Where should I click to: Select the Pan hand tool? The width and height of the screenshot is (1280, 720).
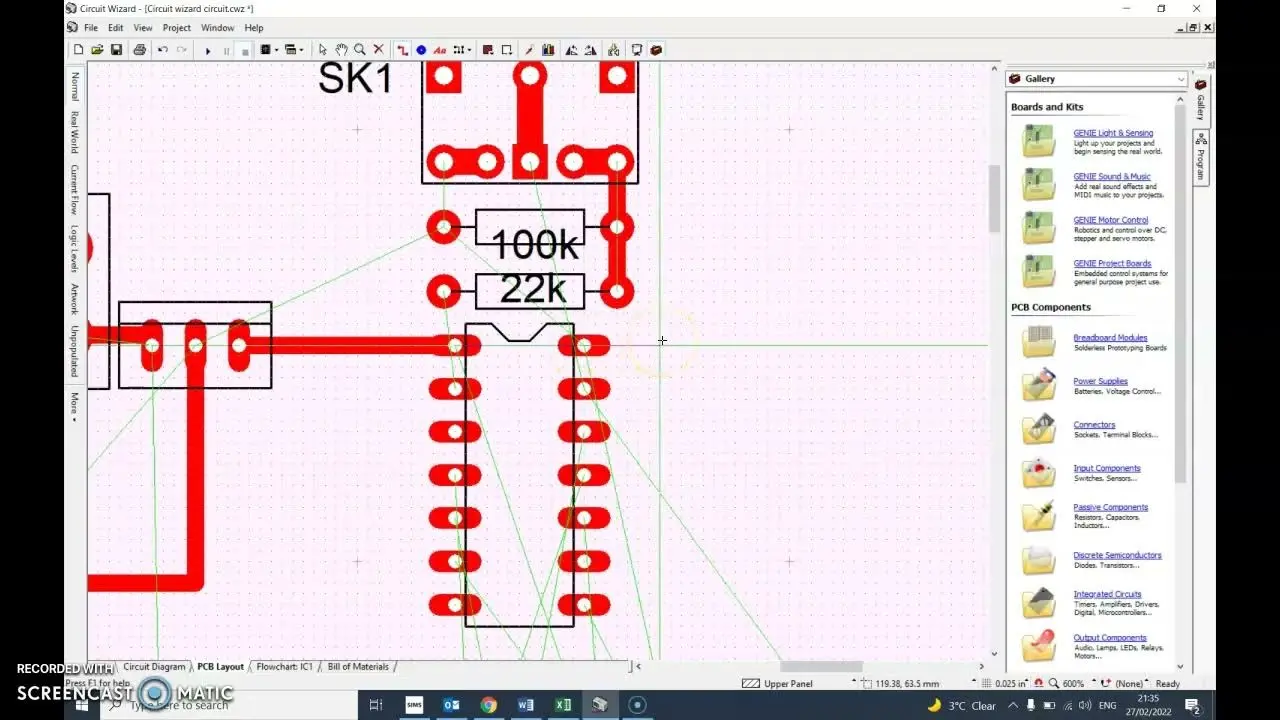(x=341, y=50)
